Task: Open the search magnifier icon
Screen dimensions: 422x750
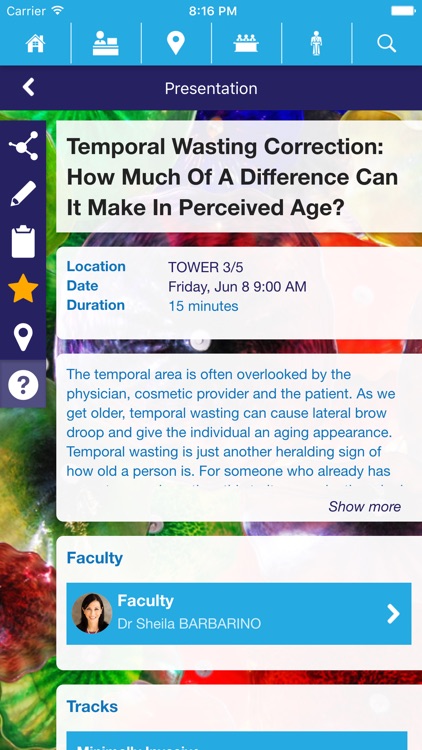Action: click(x=387, y=44)
